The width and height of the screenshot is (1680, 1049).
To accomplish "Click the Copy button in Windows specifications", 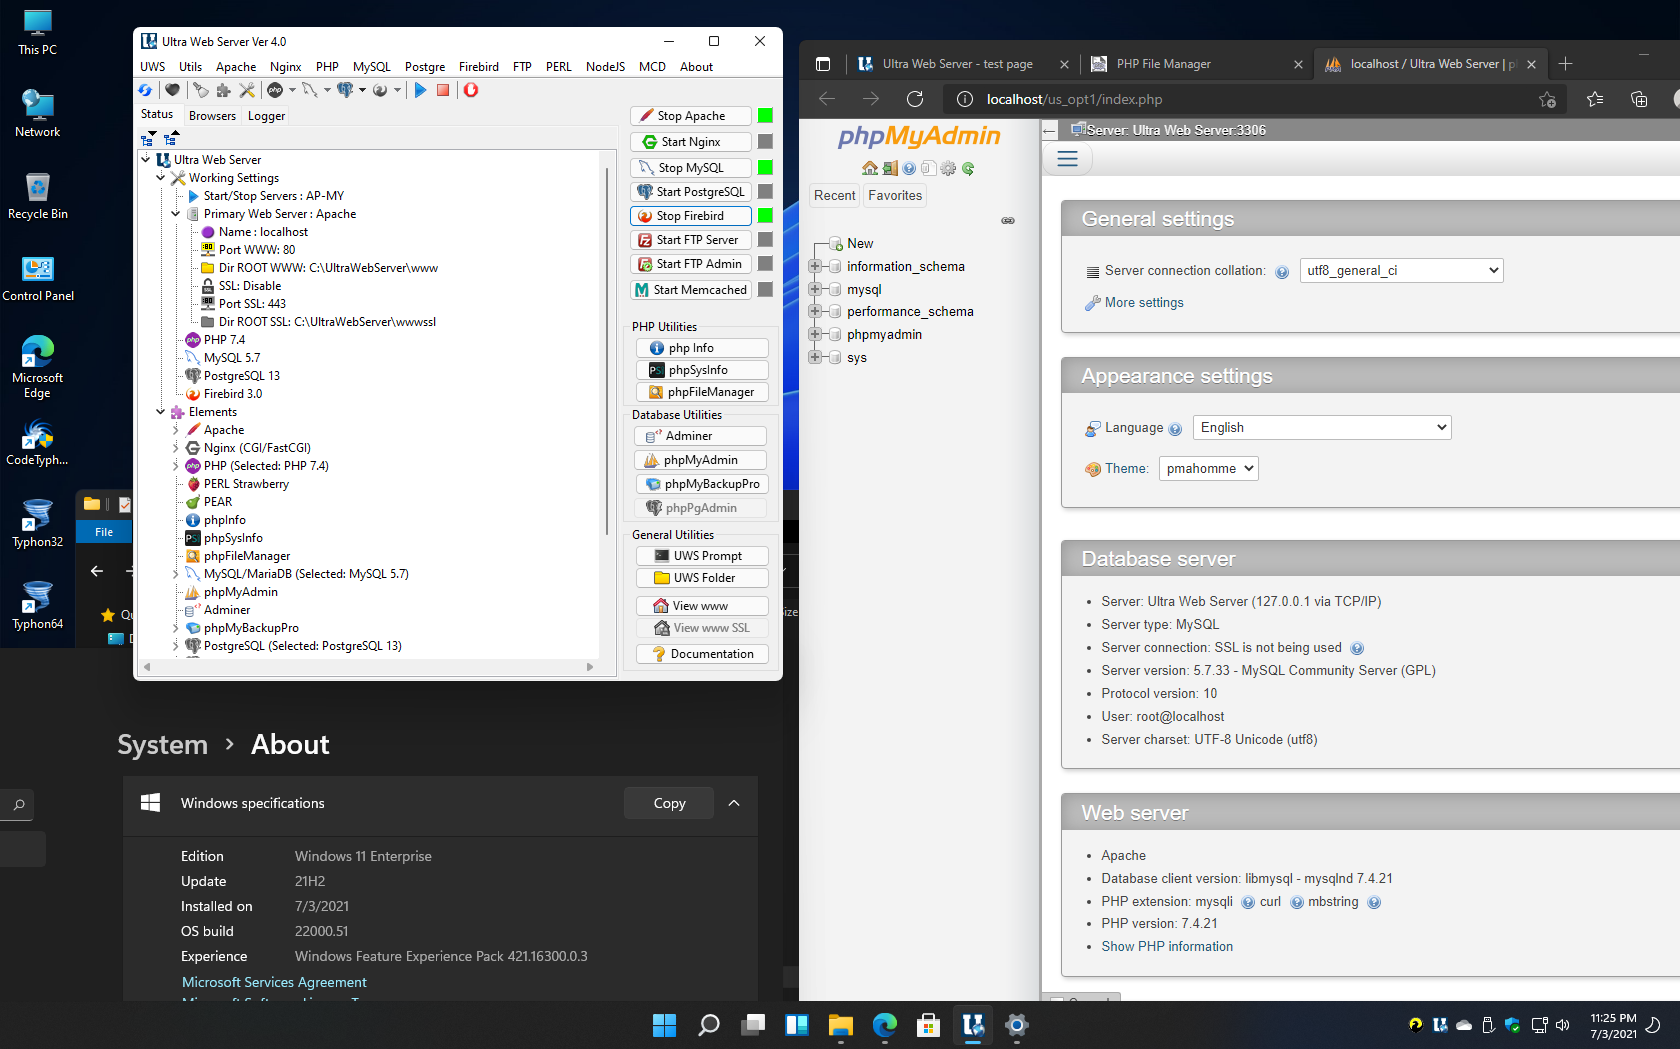I will coord(669,803).
